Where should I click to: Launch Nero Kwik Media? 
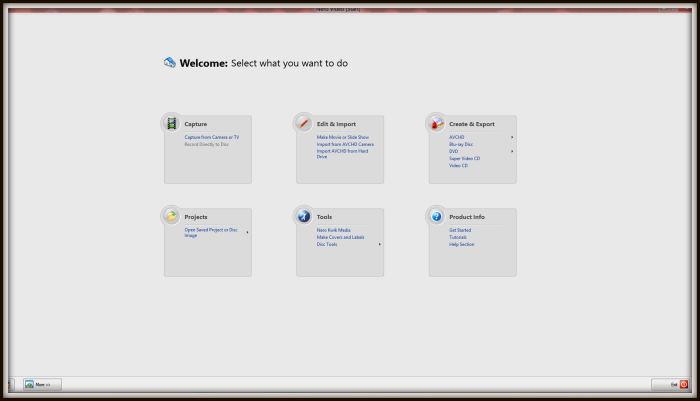pyautogui.click(x=333, y=230)
